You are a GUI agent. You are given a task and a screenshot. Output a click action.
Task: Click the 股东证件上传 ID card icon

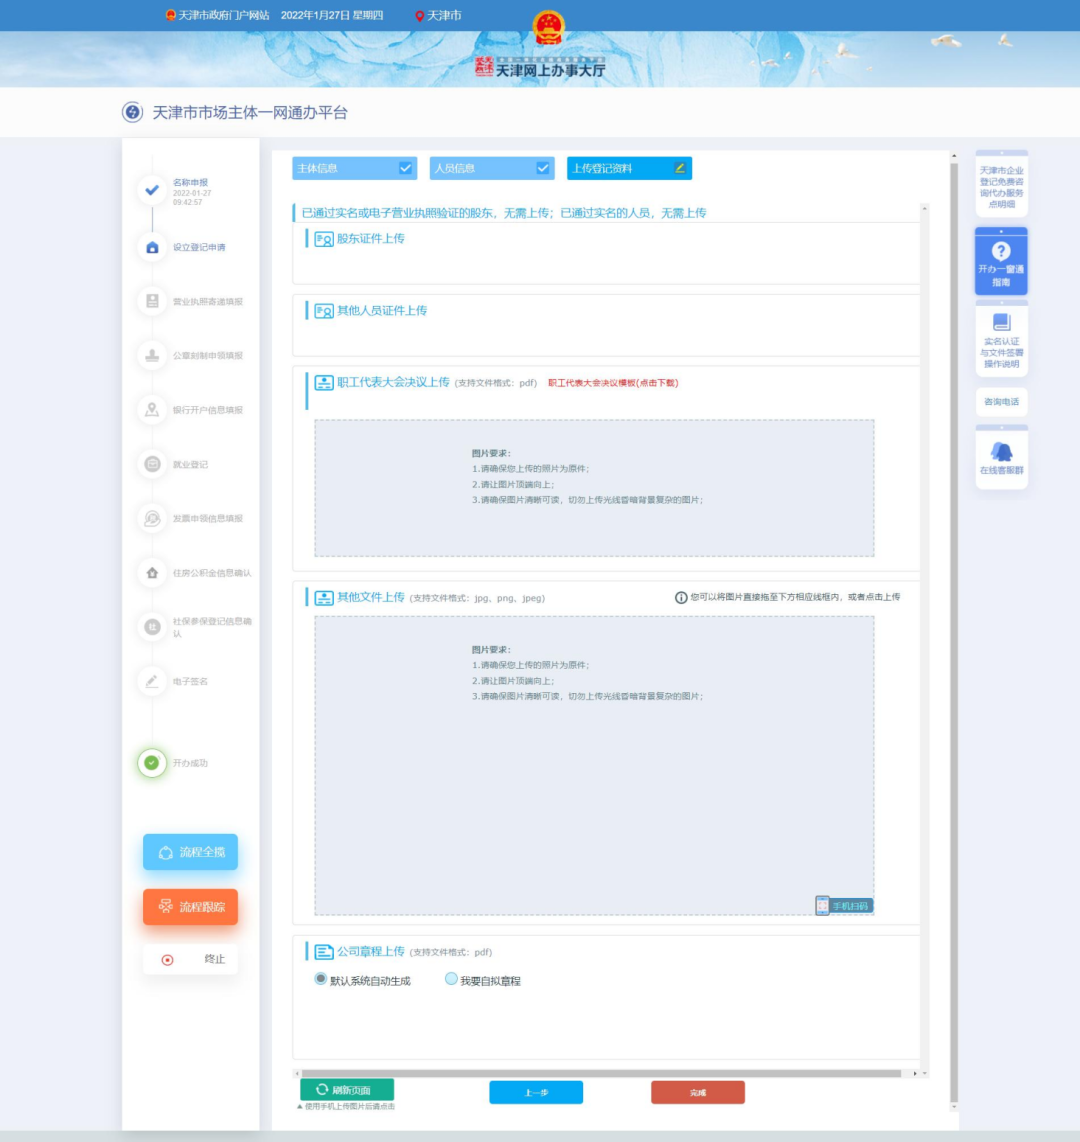pyautogui.click(x=323, y=240)
